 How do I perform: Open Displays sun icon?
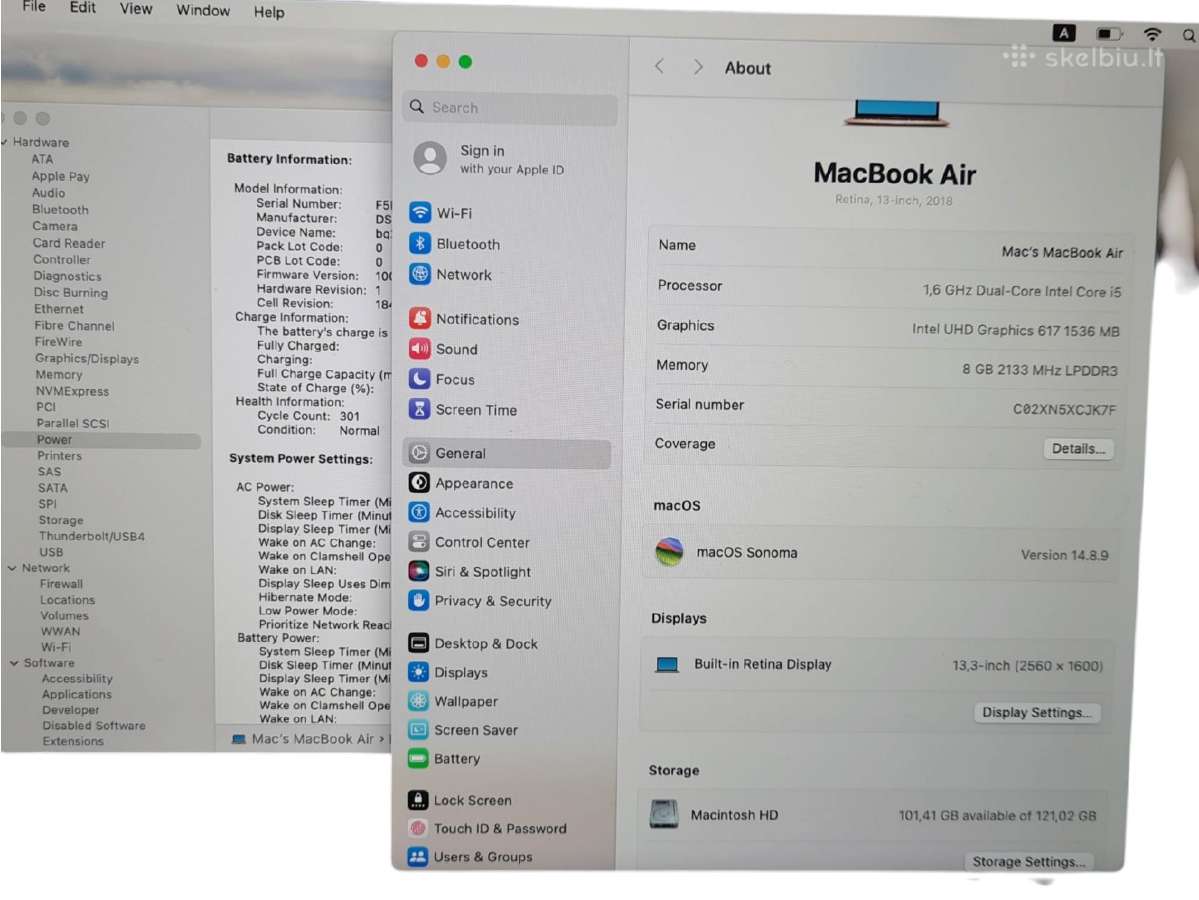pos(418,671)
